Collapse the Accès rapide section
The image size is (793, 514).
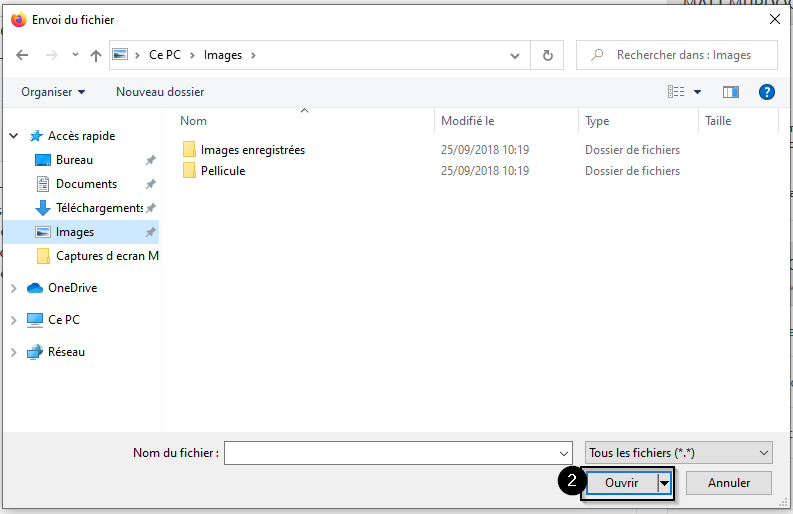[x=14, y=136]
